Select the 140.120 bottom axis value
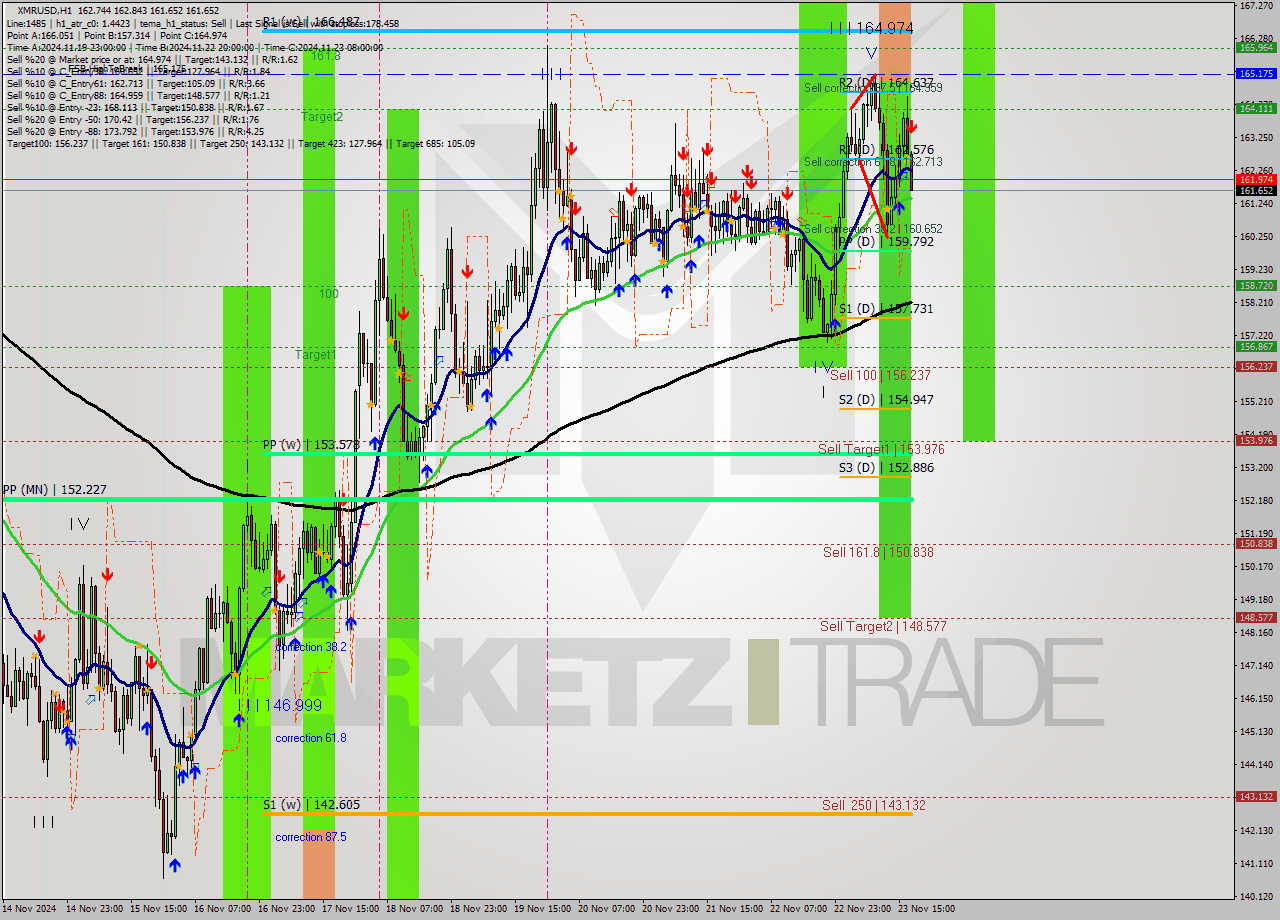1280x920 pixels. click(x=1256, y=896)
